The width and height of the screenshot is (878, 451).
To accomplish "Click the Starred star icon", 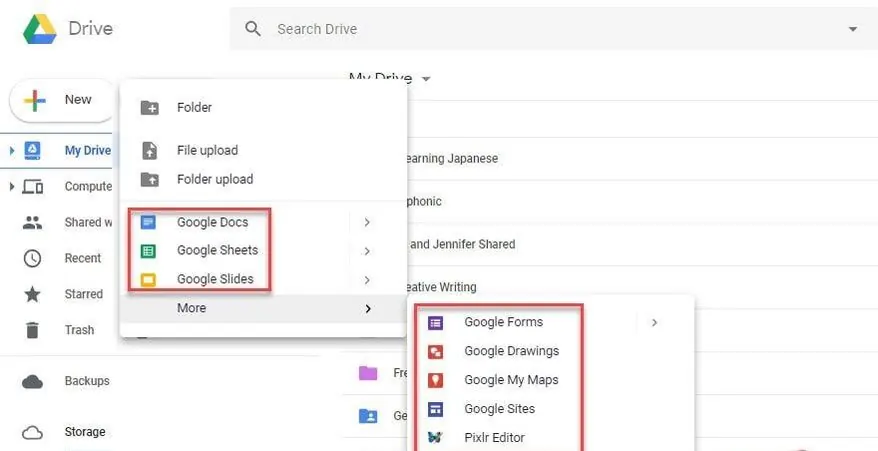I will (x=32, y=294).
